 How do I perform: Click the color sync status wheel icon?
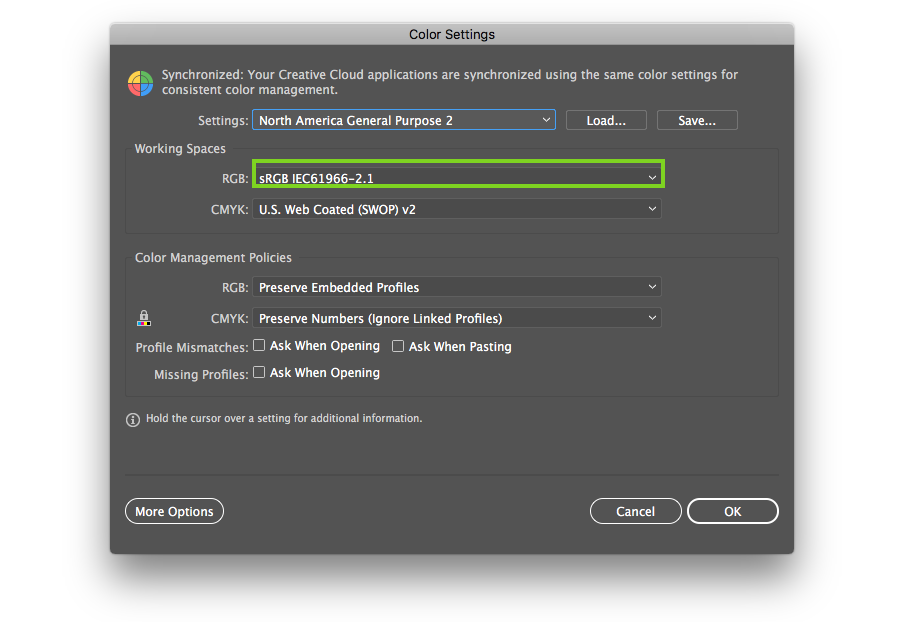click(140, 83)
